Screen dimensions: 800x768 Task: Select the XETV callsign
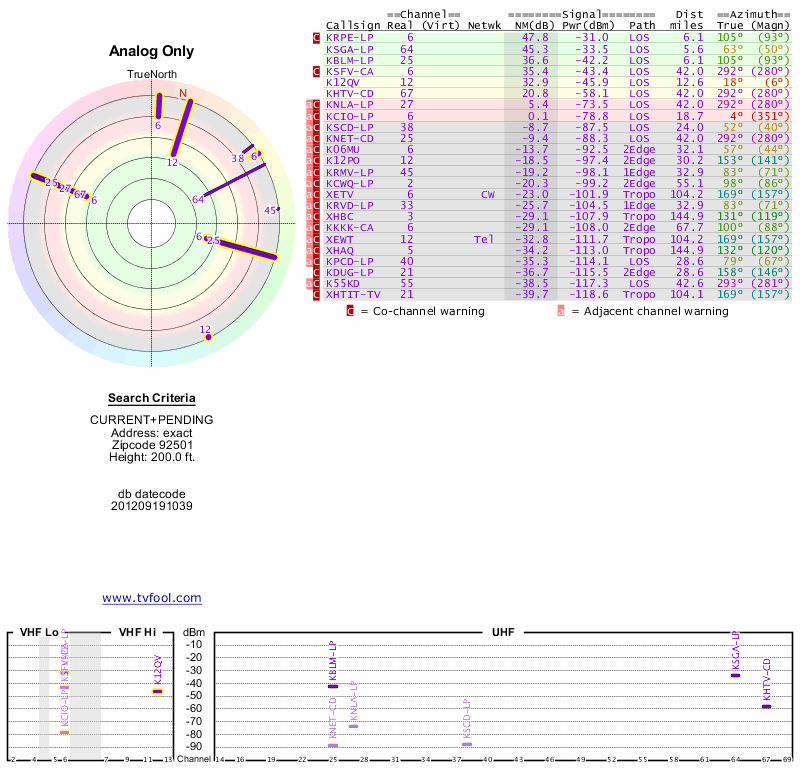tap(339, 194)
